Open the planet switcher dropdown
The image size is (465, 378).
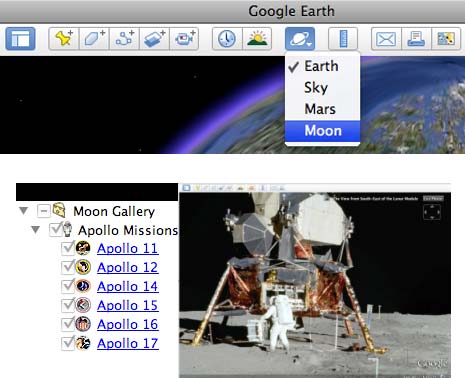pyautogui.click(x=300, y=39)
